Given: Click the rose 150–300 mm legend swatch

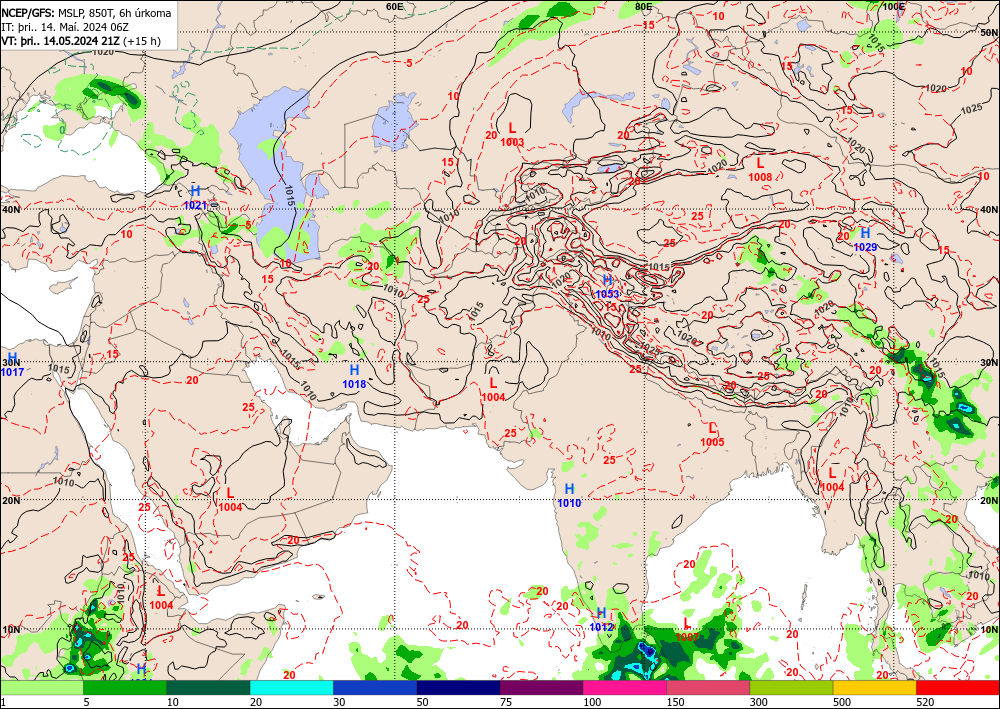Looking at the screenshot, I should coord(708,688).
